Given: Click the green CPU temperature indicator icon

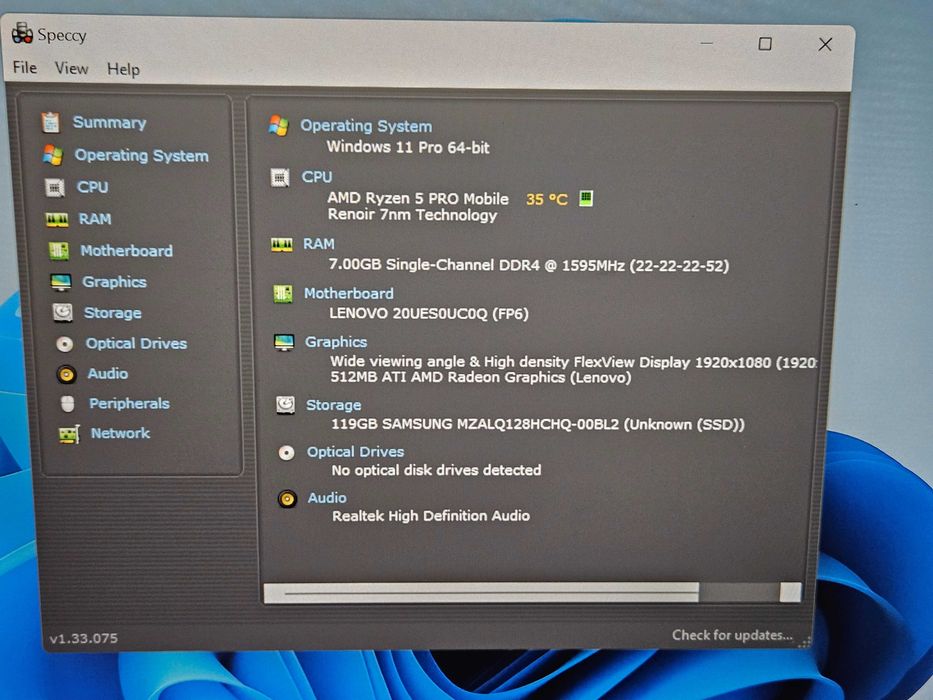Looking at the screenshot, I should pyautogui.click(x=586, y=198).
